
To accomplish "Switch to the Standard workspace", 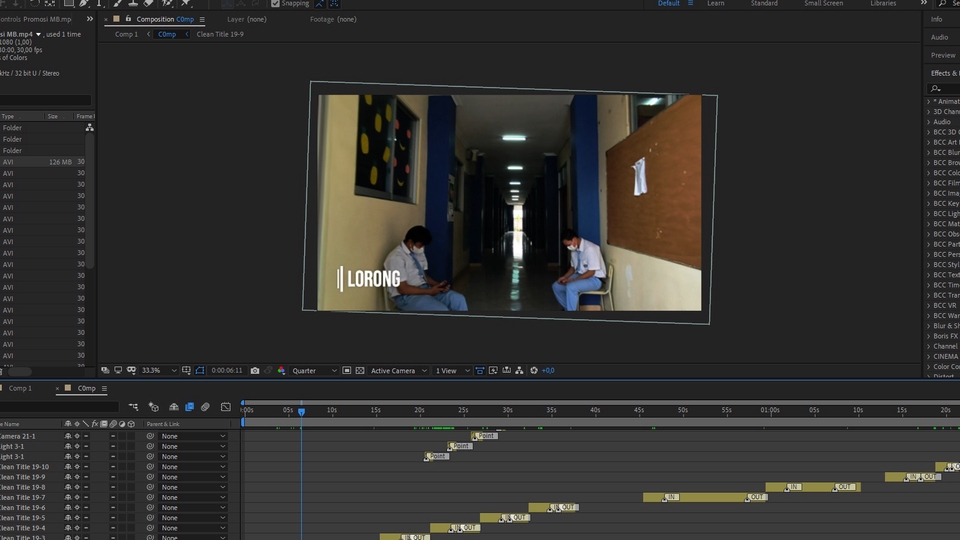I will click(x=764, y=3).
